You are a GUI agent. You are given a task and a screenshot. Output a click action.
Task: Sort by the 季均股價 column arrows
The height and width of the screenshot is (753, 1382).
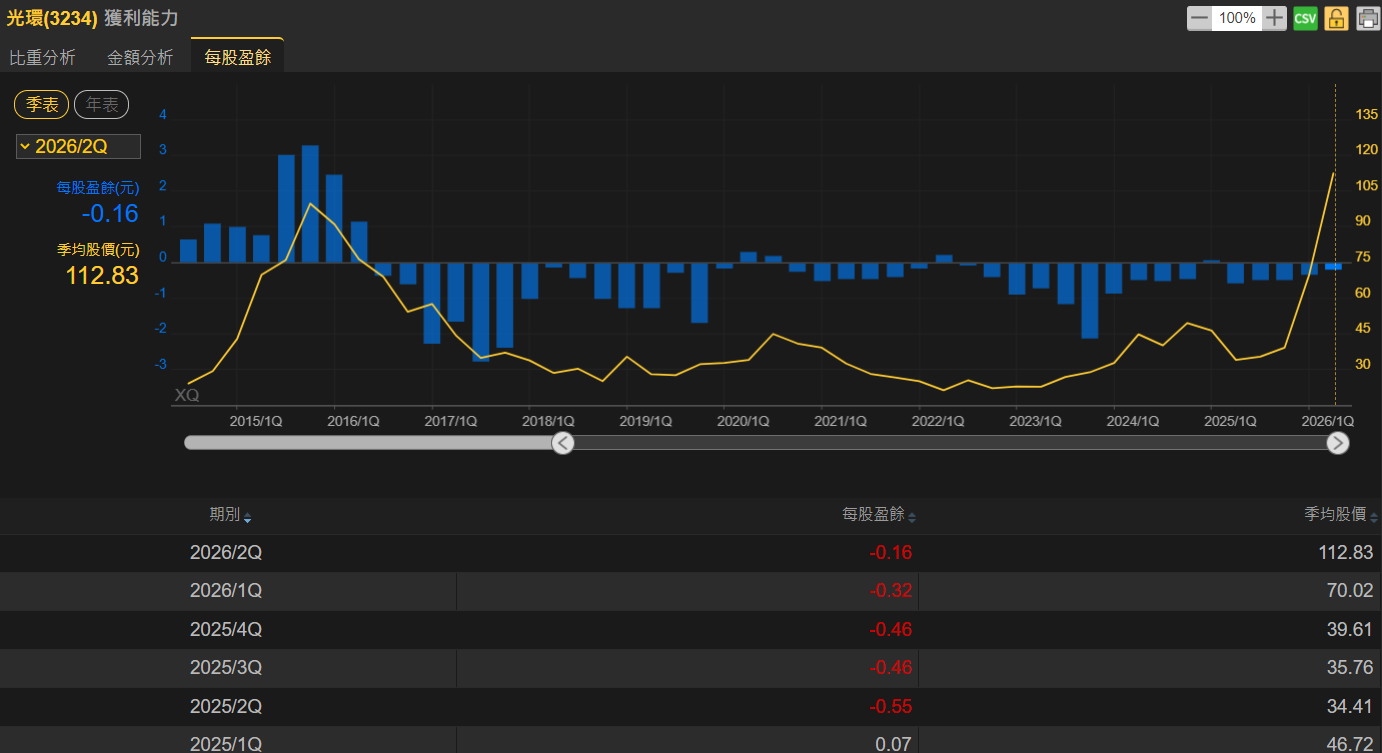pyautogui.click(x=1374, y=516)
